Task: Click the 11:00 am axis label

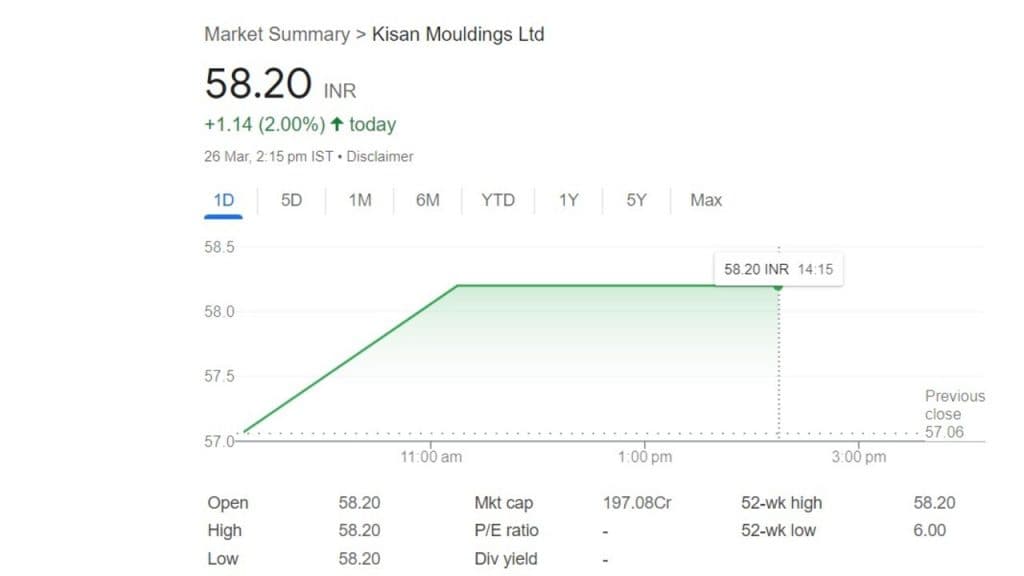Action: click(x=431, y=457)
